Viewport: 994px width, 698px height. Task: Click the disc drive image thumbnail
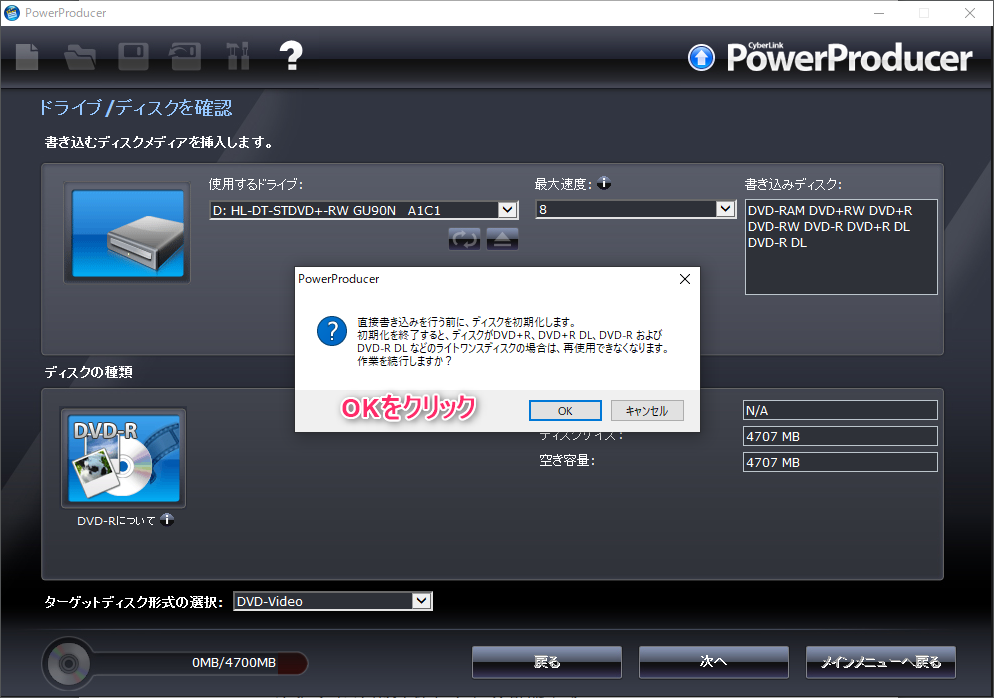(127, 233)
